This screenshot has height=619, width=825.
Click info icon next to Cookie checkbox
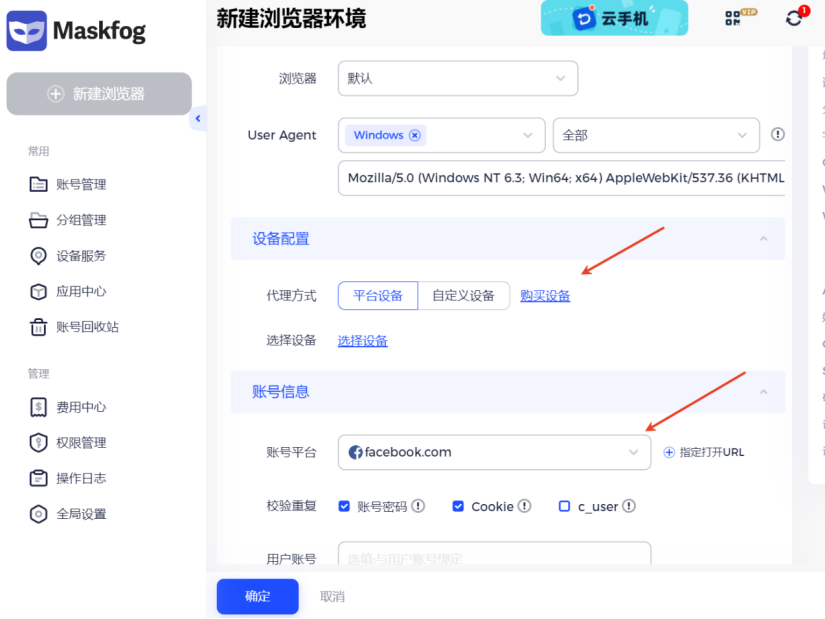pyautogui.click(x=524, y=506)
